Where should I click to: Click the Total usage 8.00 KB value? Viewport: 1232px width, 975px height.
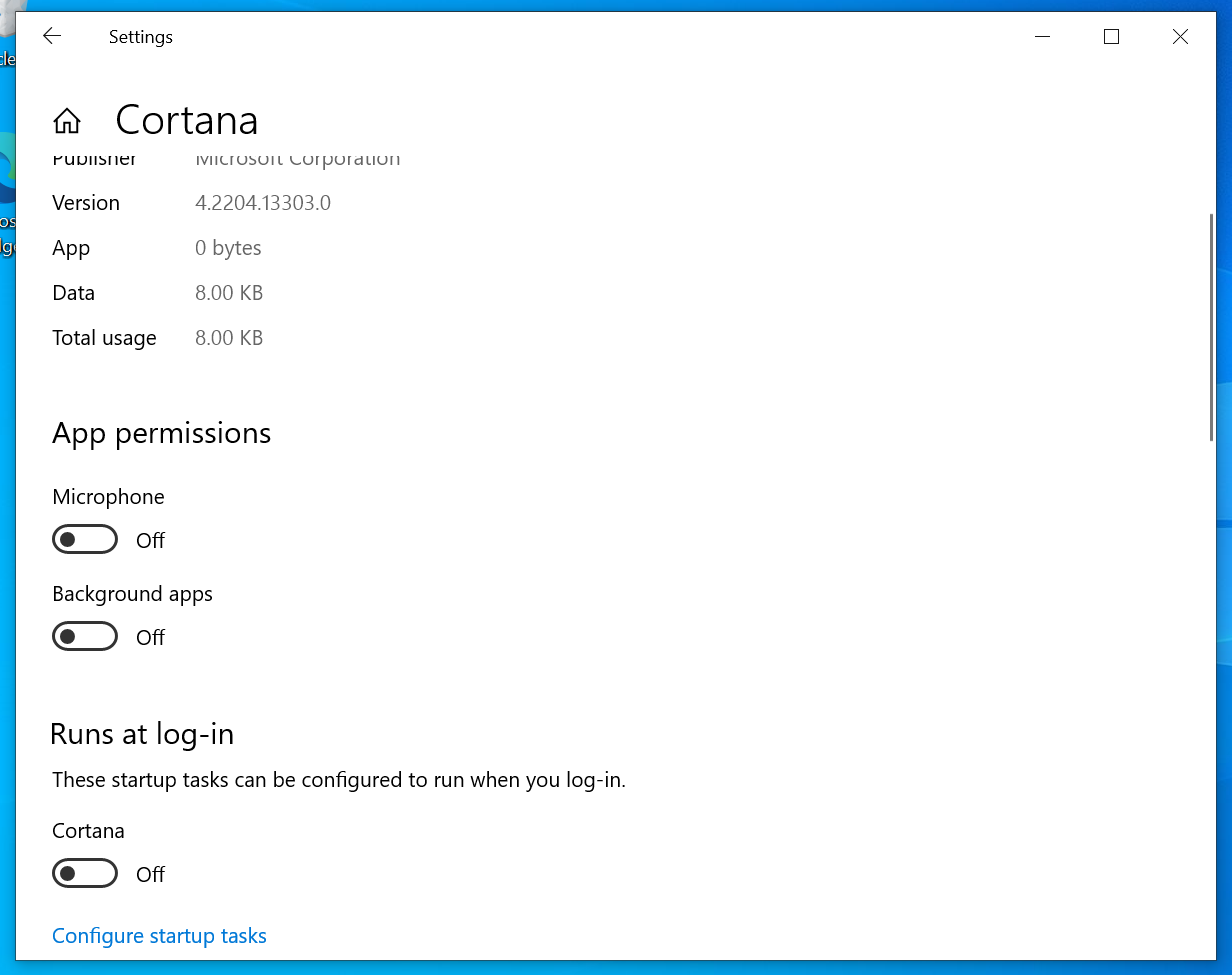229,338
